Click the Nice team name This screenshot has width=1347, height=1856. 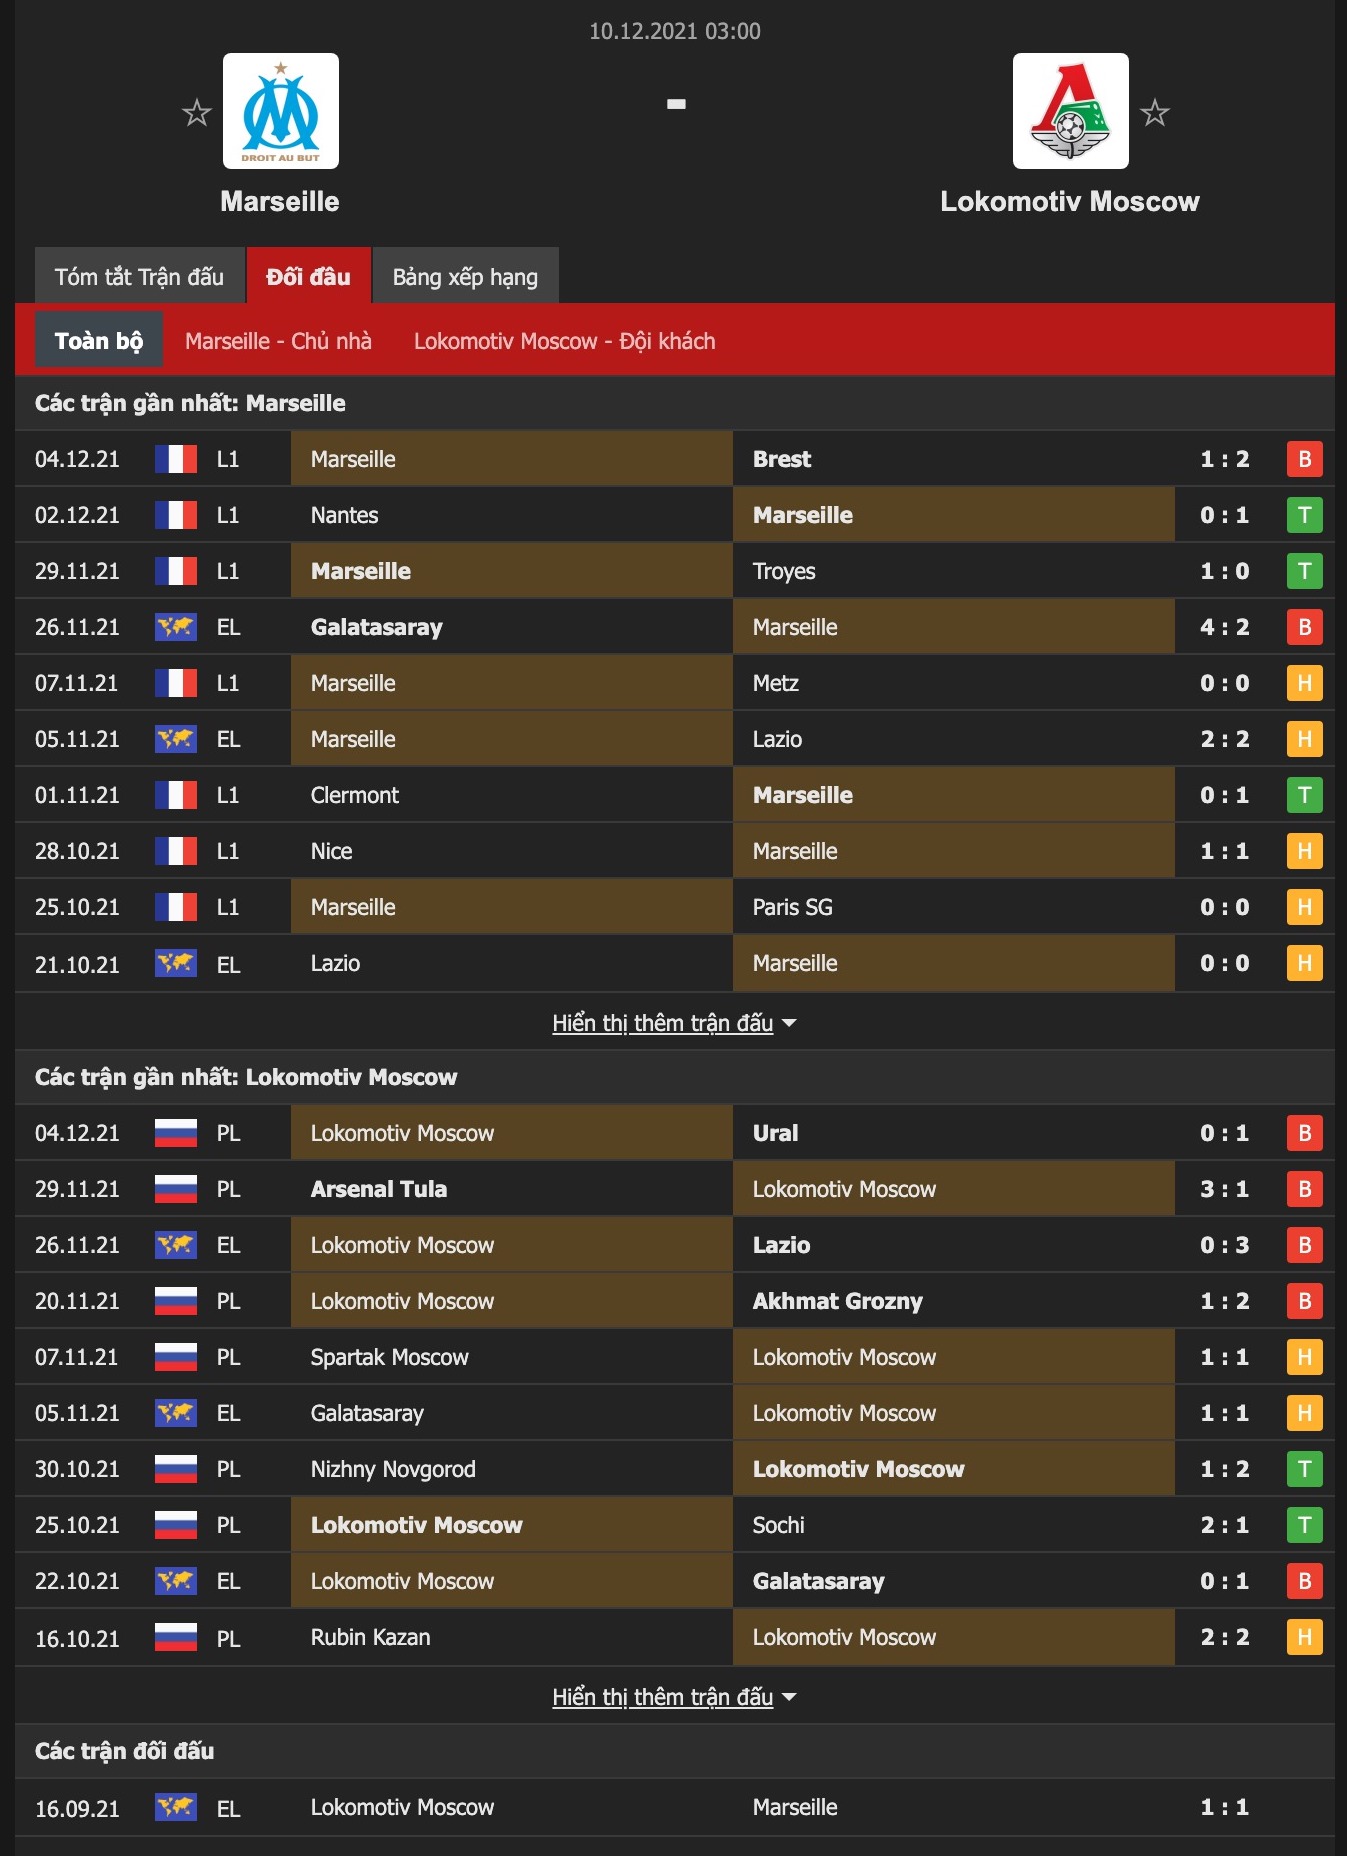tap(331, 851)
